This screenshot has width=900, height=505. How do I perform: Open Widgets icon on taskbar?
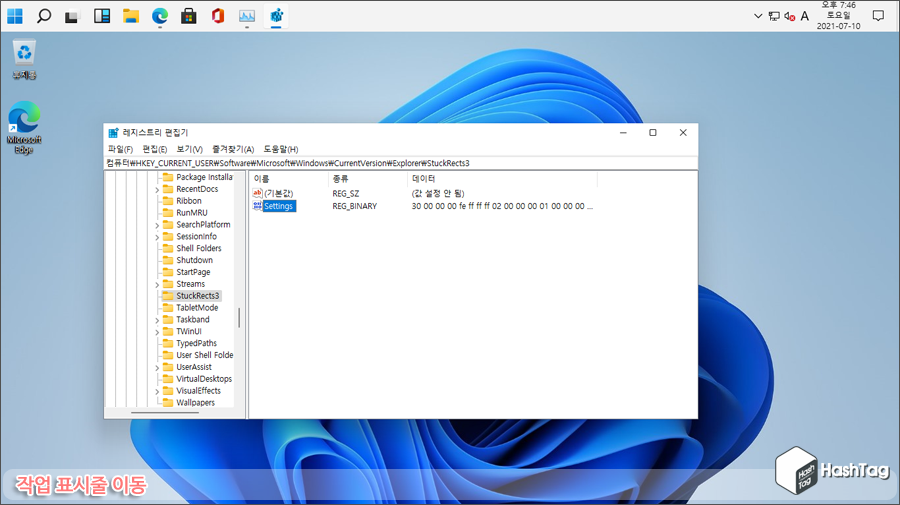pos(102,16)
